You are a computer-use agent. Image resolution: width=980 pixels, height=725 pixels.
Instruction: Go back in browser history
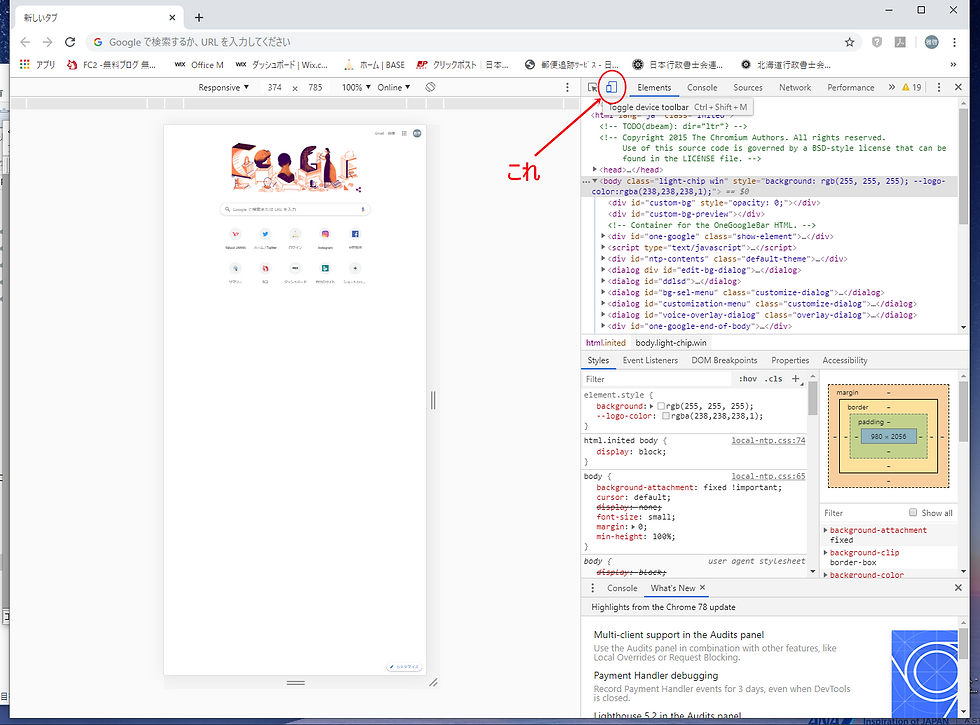[25, 42]
